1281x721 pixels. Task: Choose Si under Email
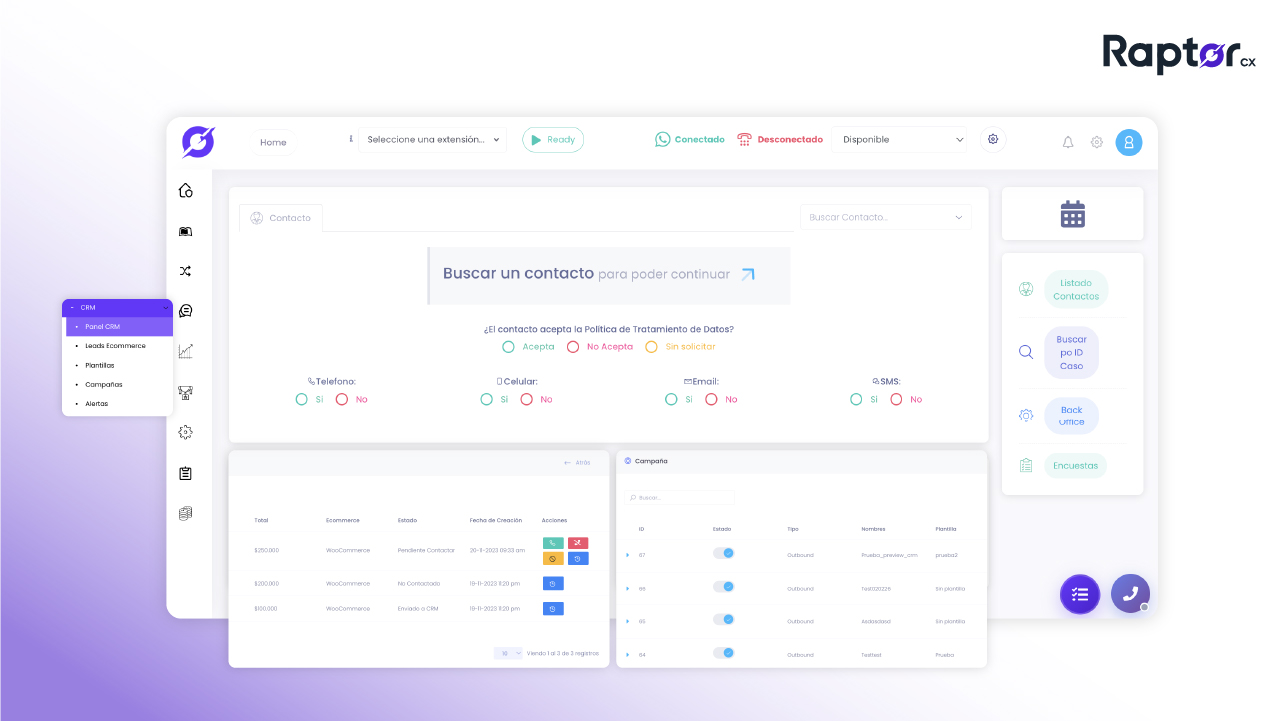[x=671, y=399]
